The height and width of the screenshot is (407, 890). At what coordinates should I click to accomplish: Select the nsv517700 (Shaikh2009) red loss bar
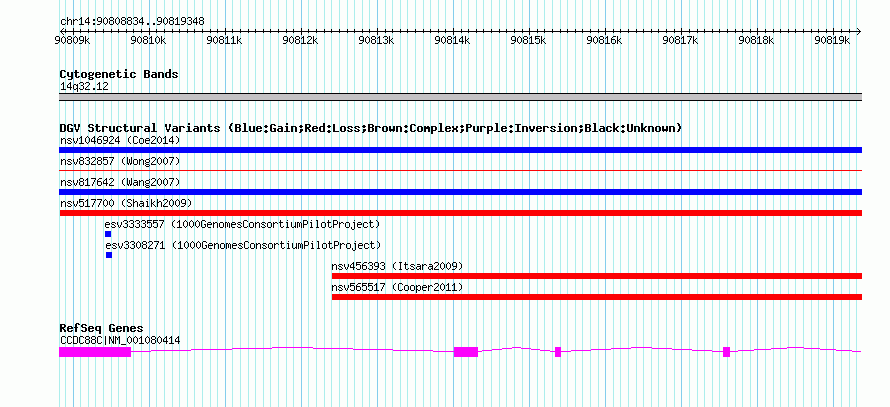click(460, 213)
